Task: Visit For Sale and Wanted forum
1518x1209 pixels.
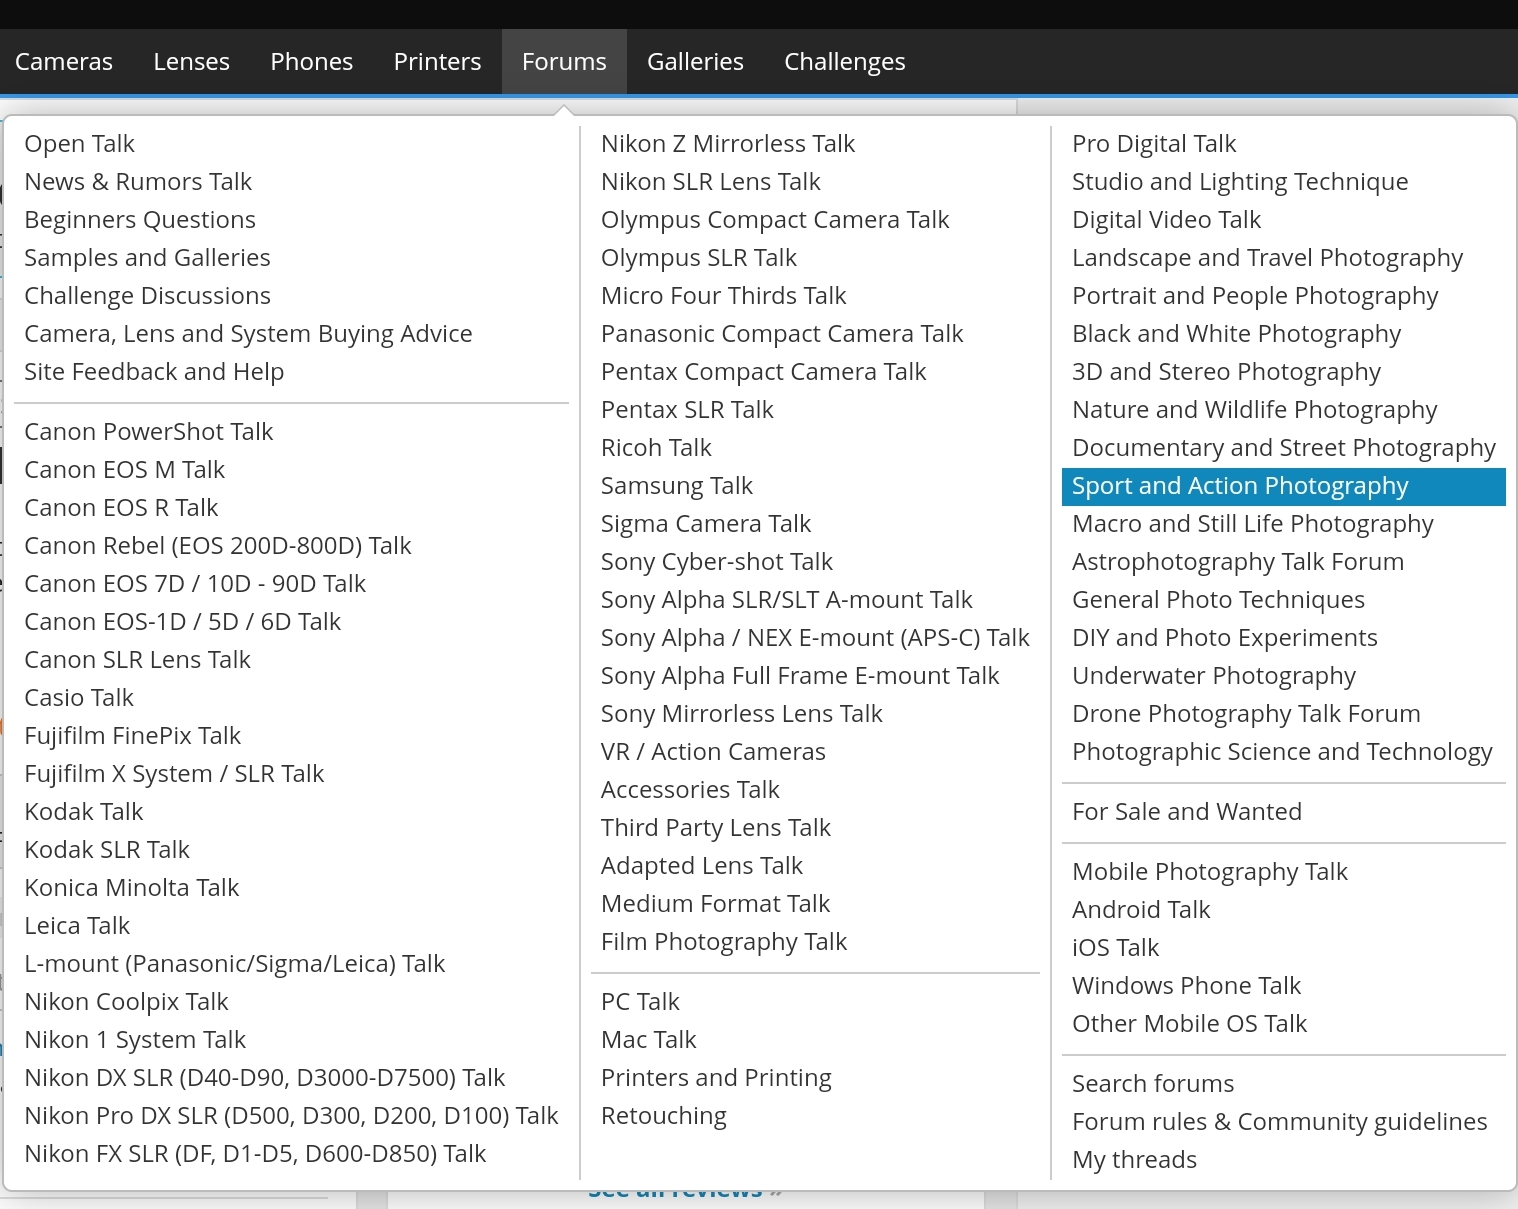Action: [1186, 812]
